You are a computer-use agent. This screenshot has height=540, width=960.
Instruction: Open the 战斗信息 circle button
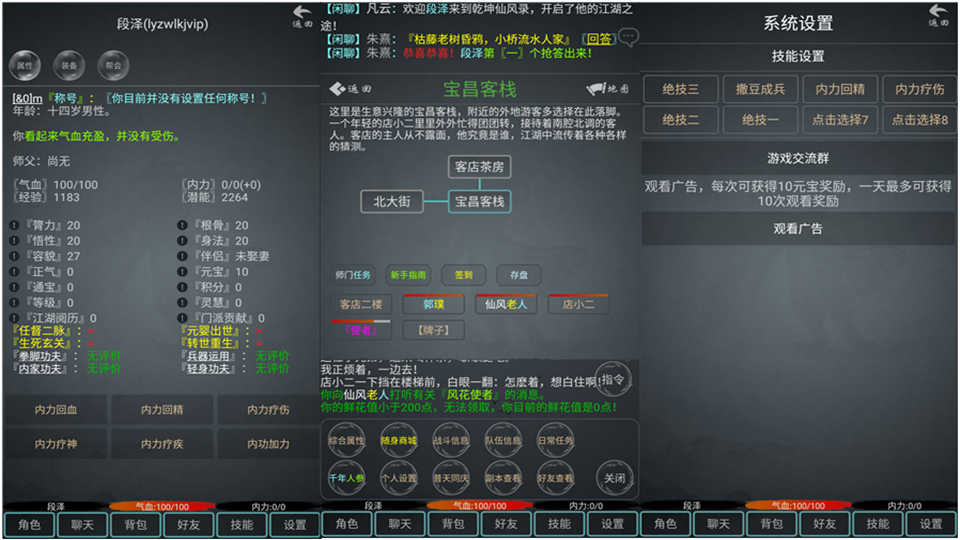pos(451,440)
